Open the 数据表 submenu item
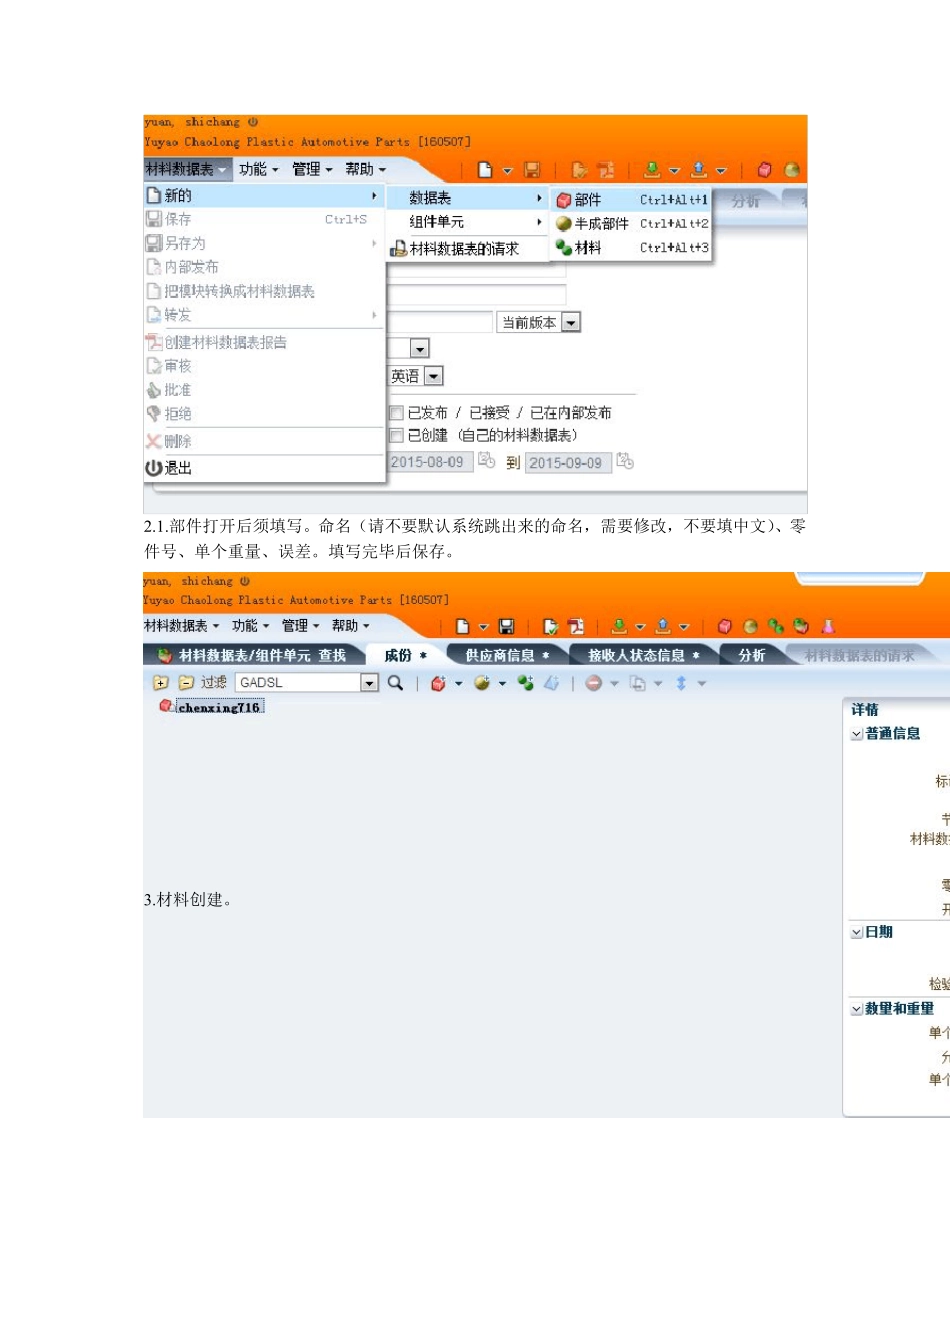Image resolution: width=950 pixels, height=1344 pixels. click(x=468, y=198)
